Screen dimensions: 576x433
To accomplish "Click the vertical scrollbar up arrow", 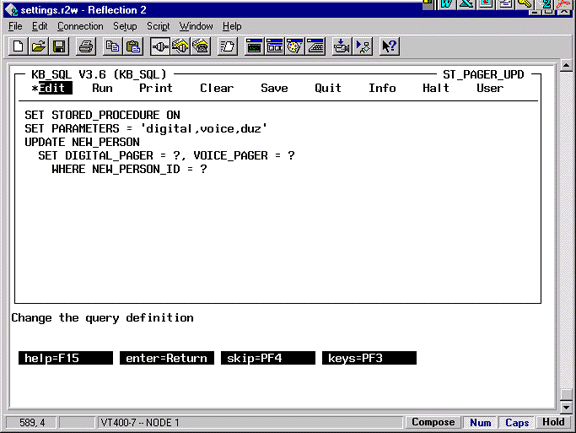I will click(566, 65).
